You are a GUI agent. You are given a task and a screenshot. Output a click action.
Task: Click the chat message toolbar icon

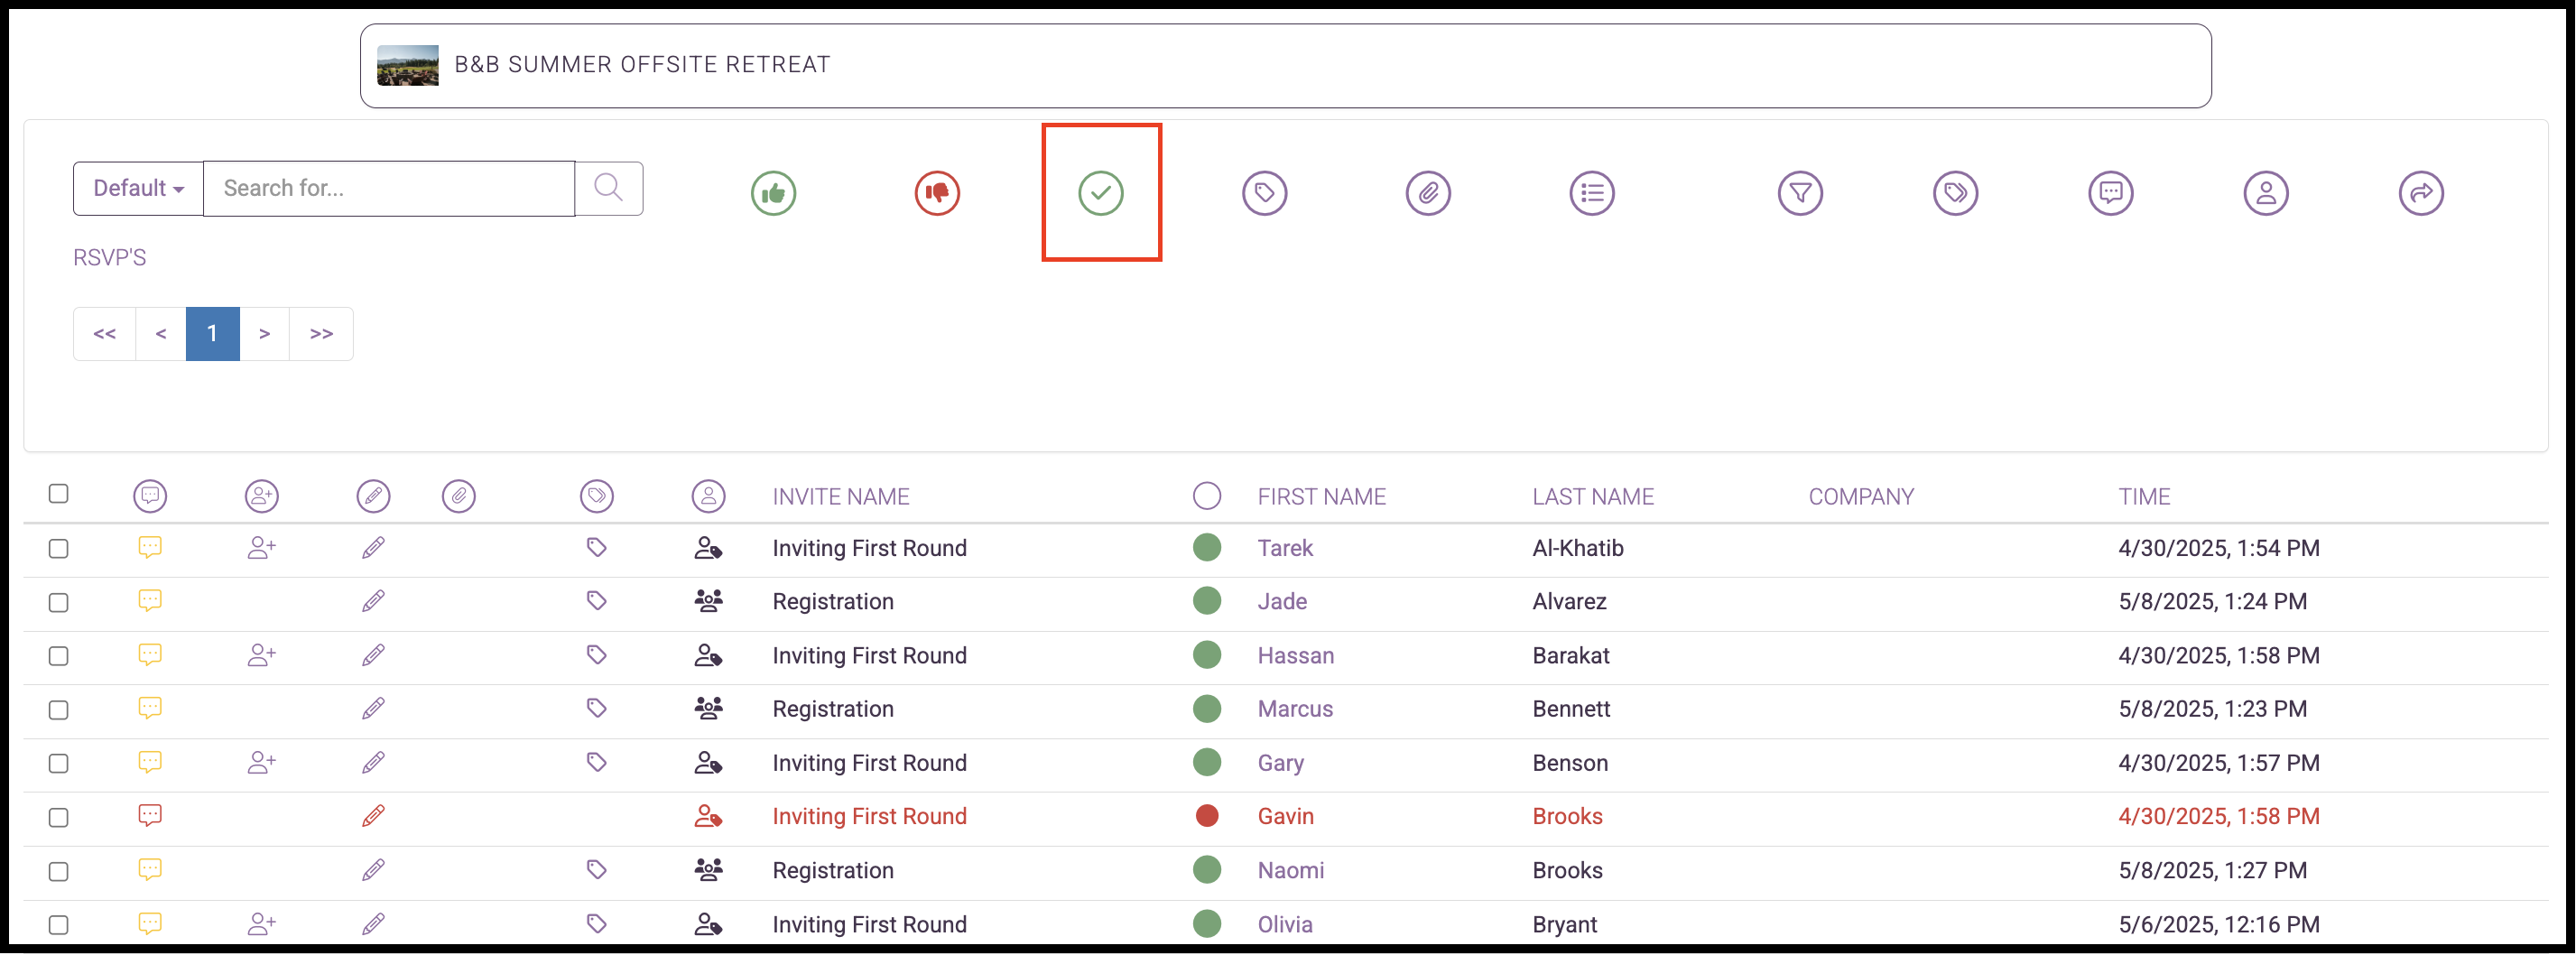tap(2110, 193)
